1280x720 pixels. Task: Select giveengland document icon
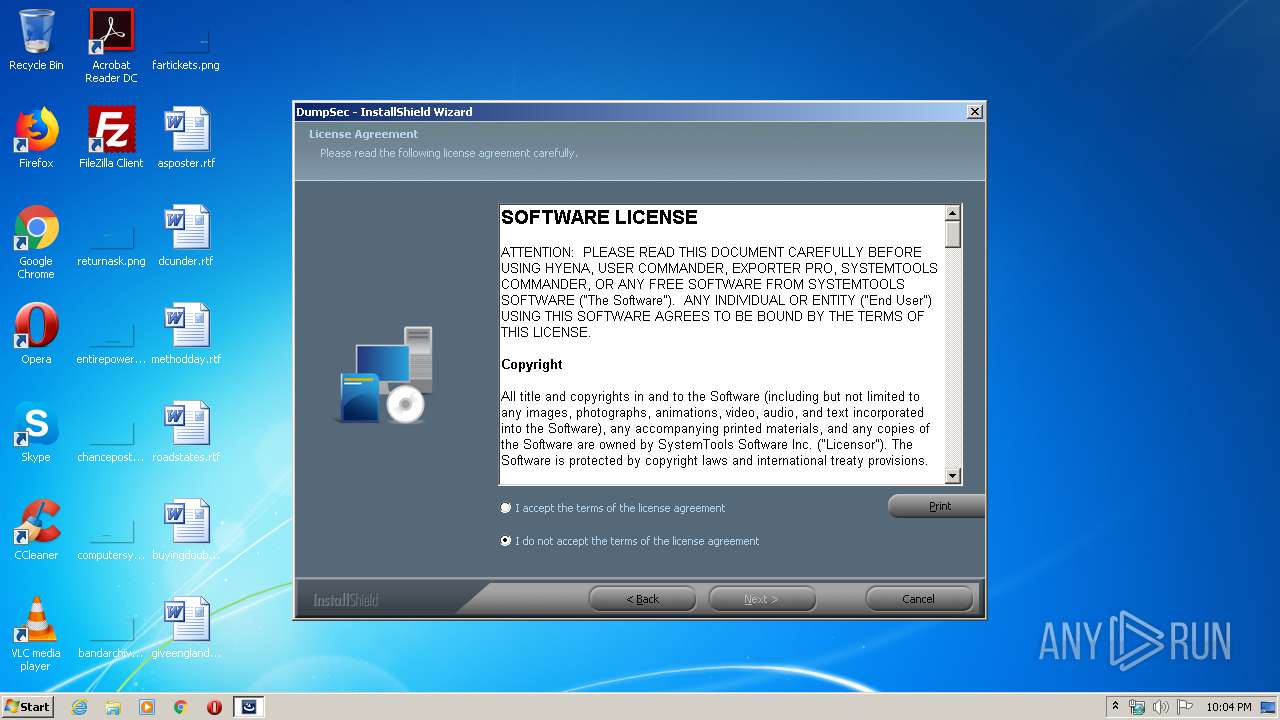tap(186, 628)
